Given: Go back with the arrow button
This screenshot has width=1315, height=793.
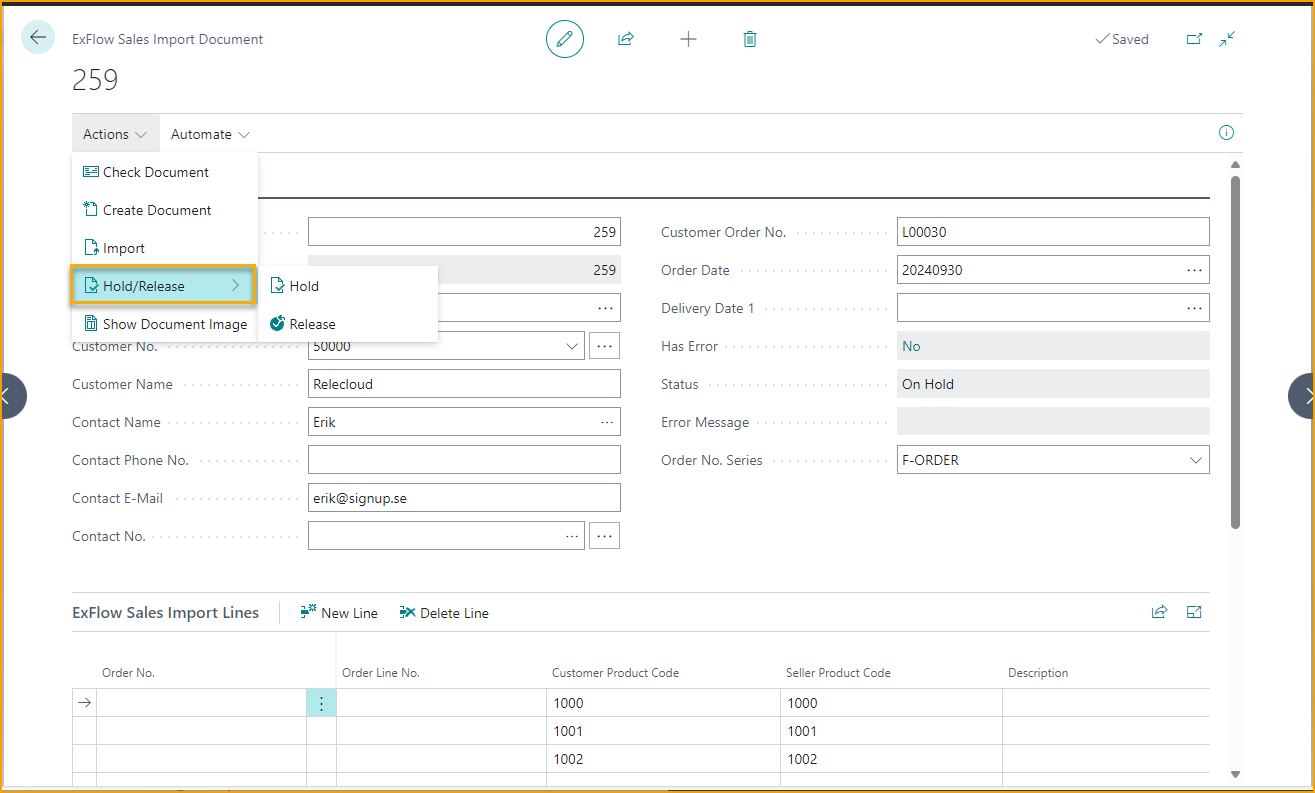Looking at the screenshot, I should 38,38.
